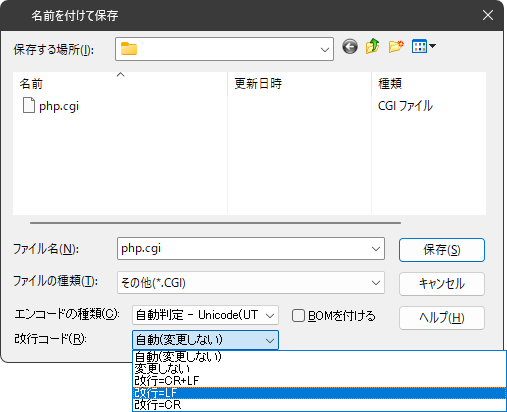The height and width of the screenshot is (412, 507).
Task: Collapse the 改行コード dropdown
Action: click(x=205, y=340)
